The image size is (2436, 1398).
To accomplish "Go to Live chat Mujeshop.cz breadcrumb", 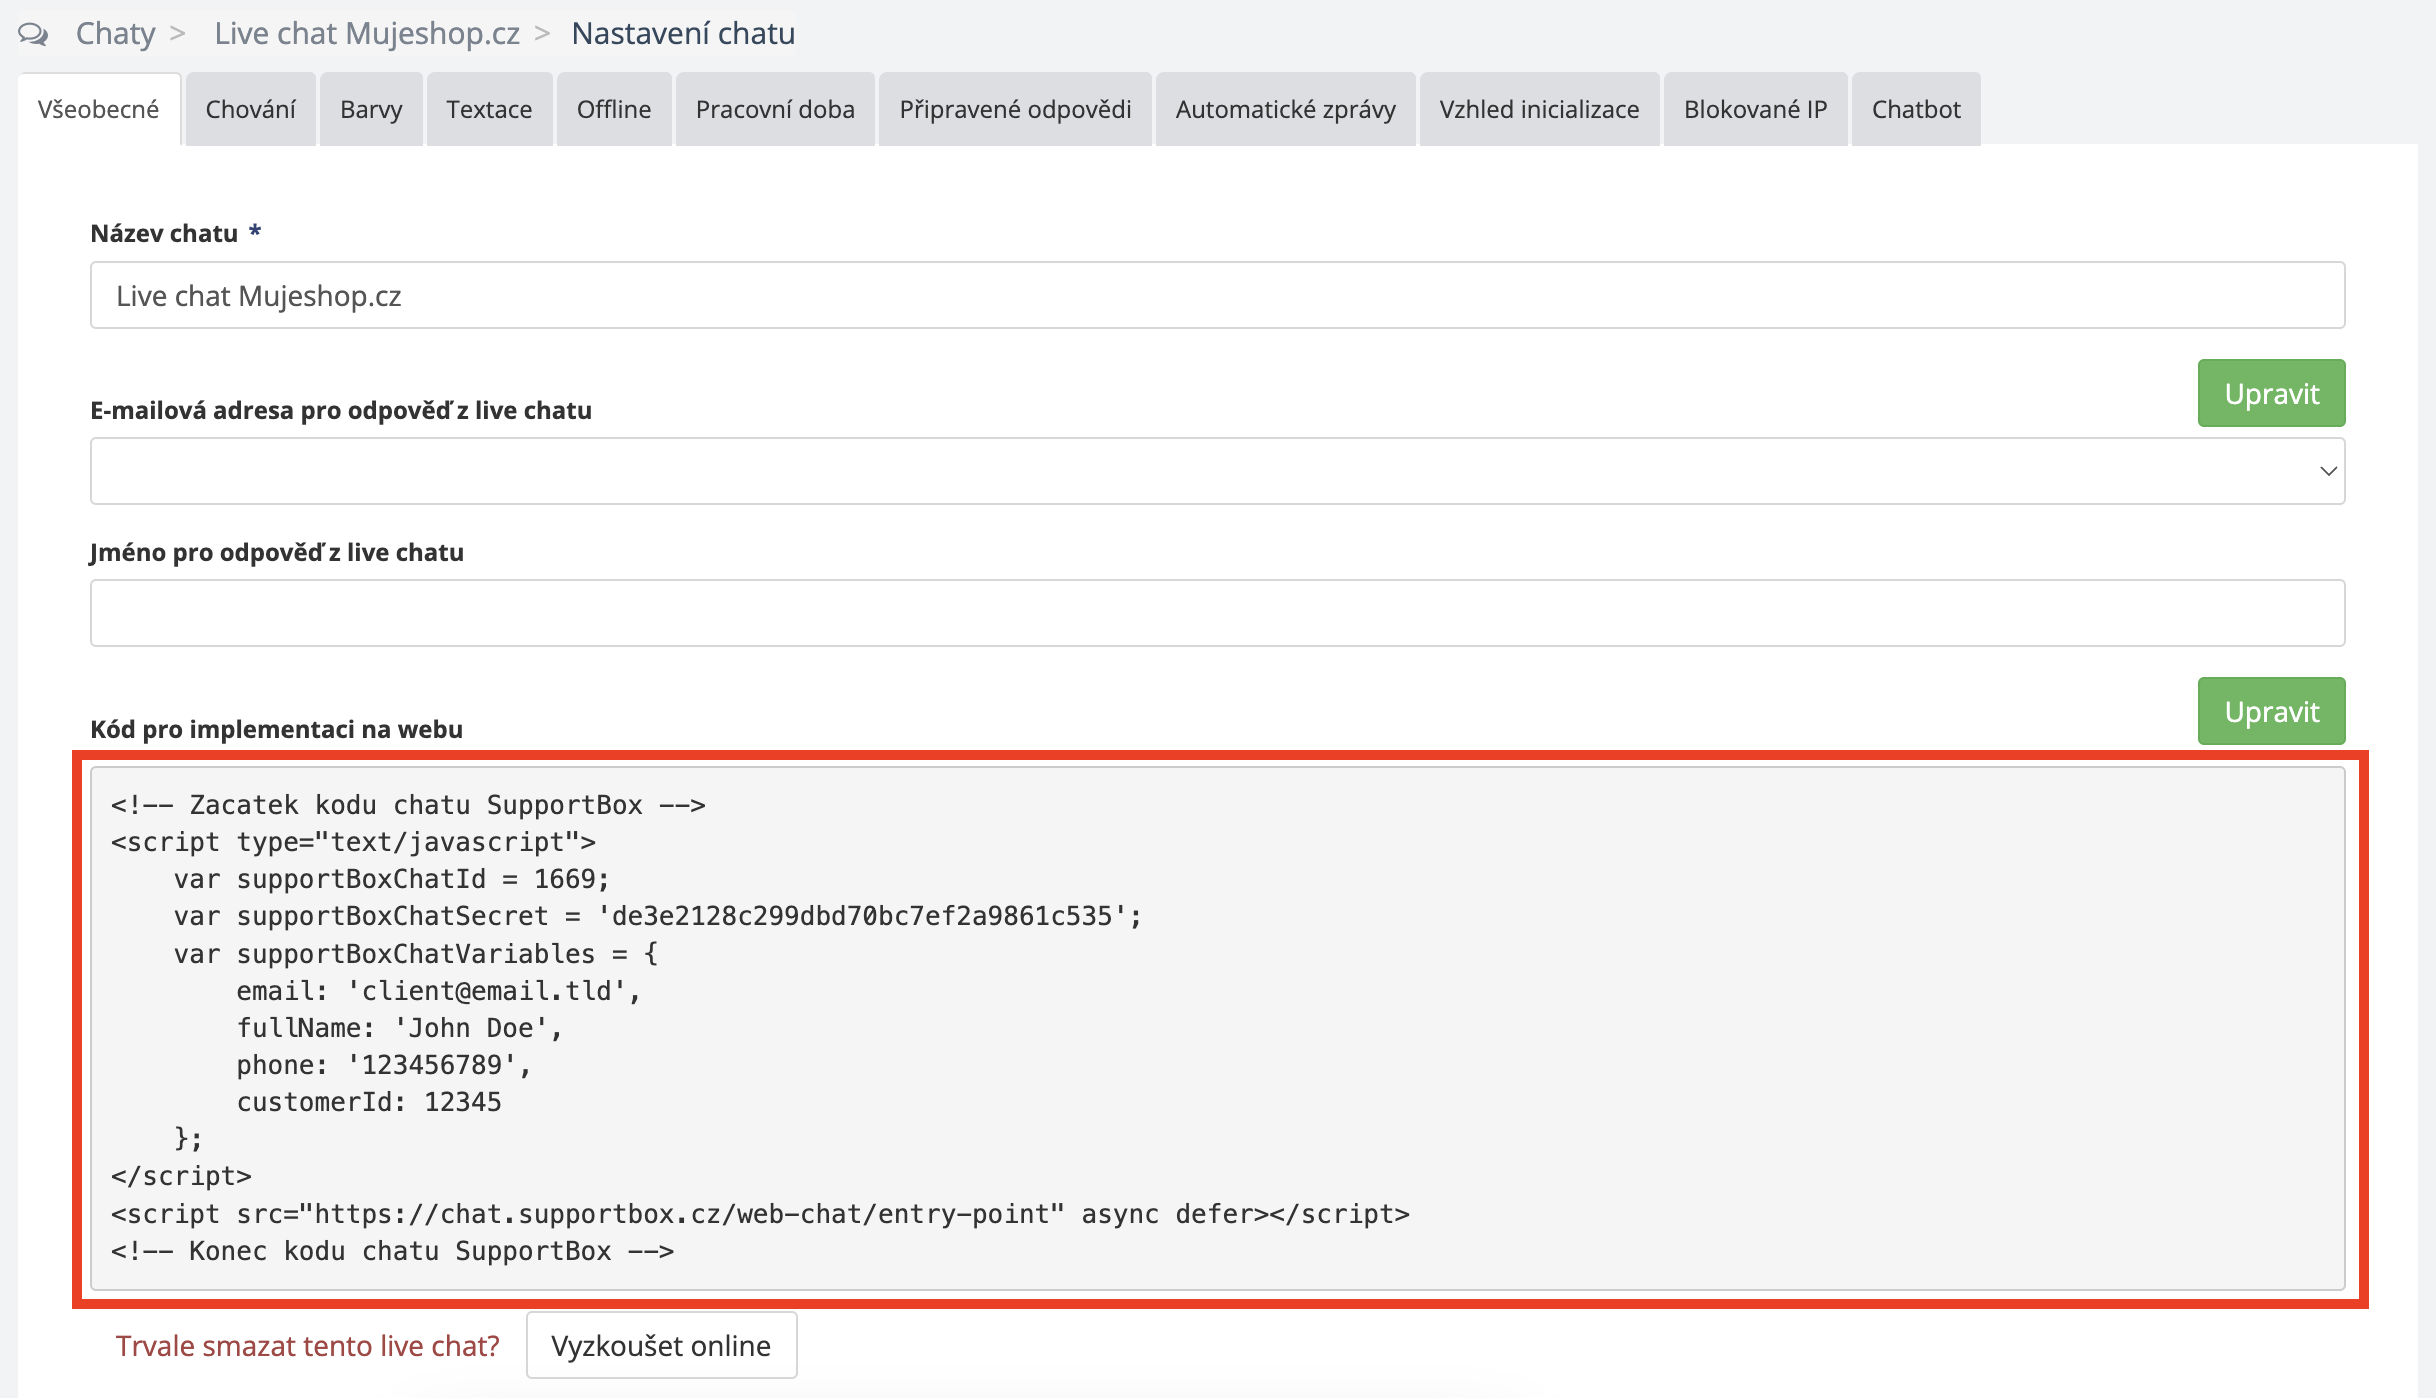I will tap(366, 34).
